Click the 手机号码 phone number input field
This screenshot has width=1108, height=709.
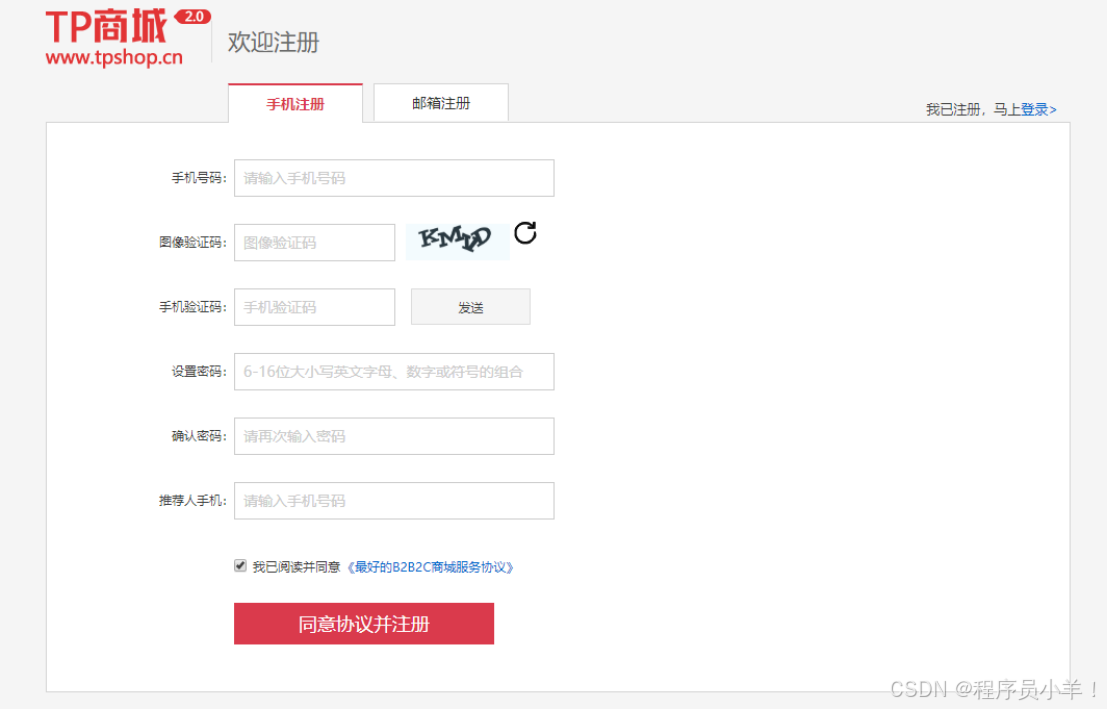click(393, 177)
